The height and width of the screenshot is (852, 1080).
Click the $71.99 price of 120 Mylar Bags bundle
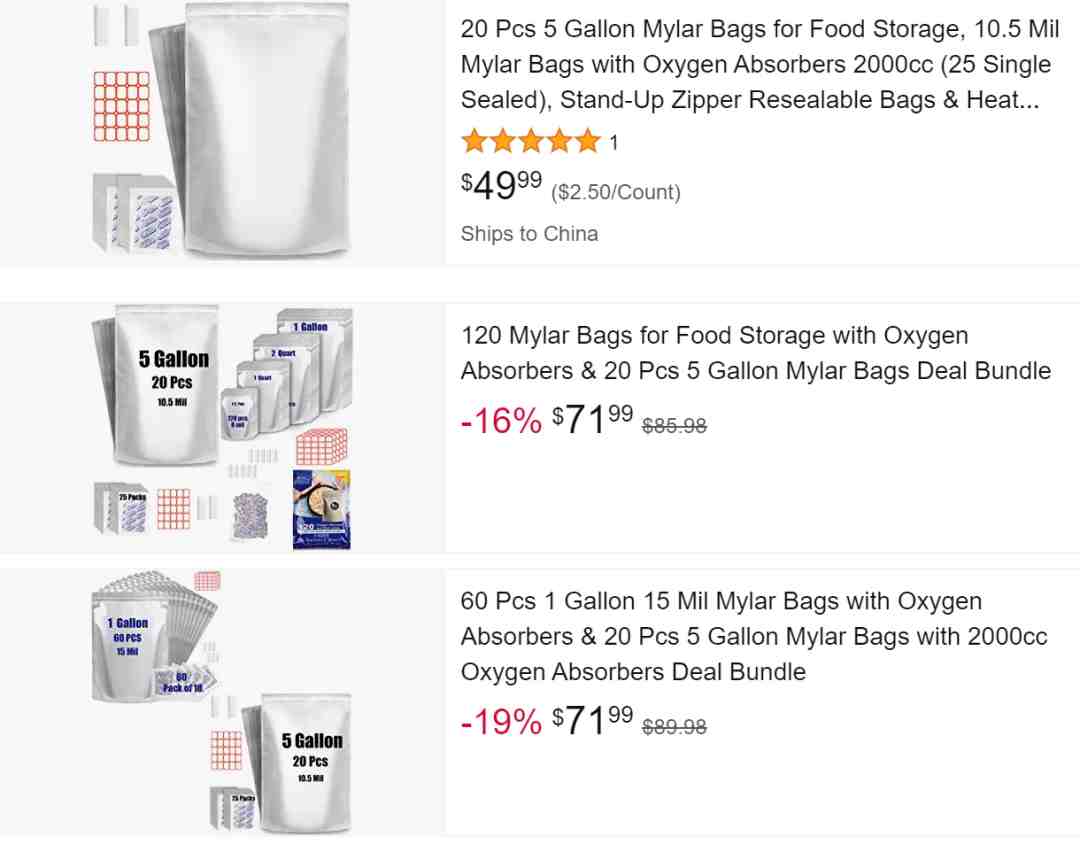point(592,419)
